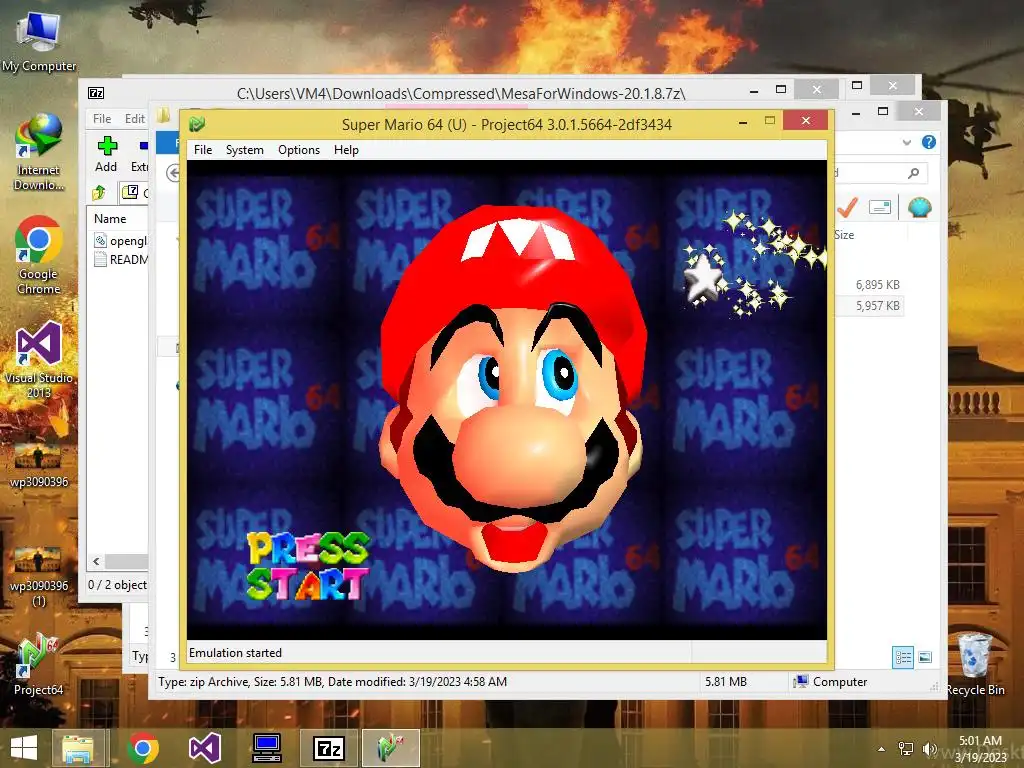Click the Windows Start button
Image resolution: width=1024 pixels, height=768 pixels.
pyautogui.click(x=24, y=748)
